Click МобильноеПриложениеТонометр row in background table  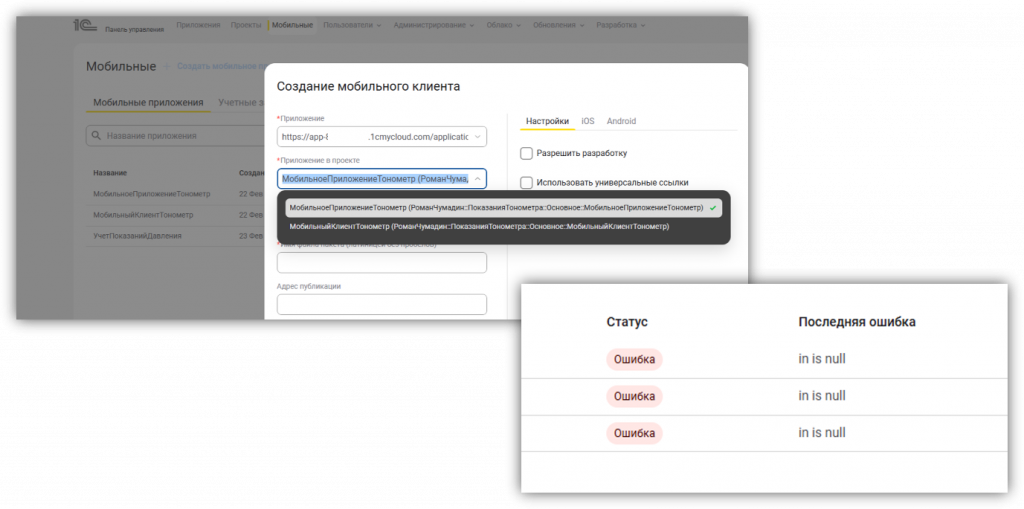point(175,194)
